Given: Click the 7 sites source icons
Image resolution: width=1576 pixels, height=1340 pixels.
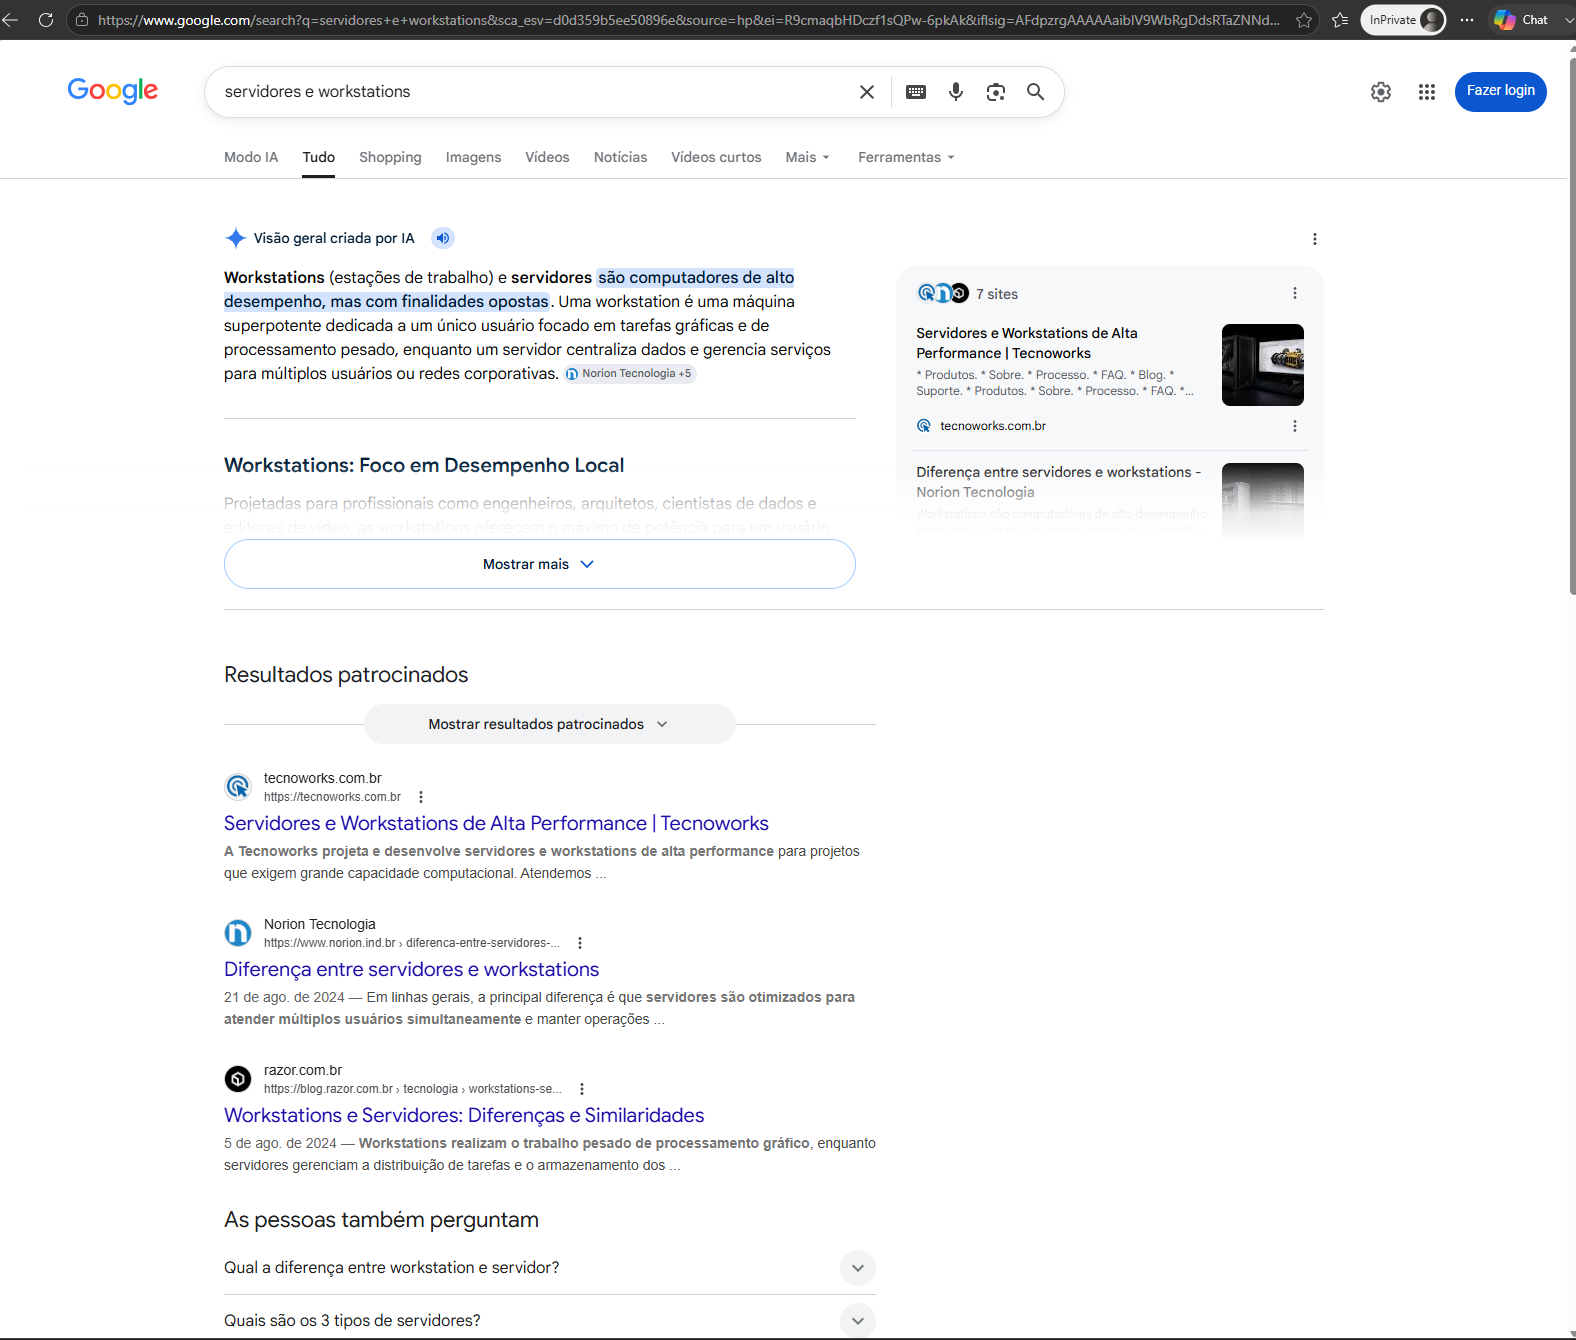Looking at the screenshot, I should [x=943, y=293].
